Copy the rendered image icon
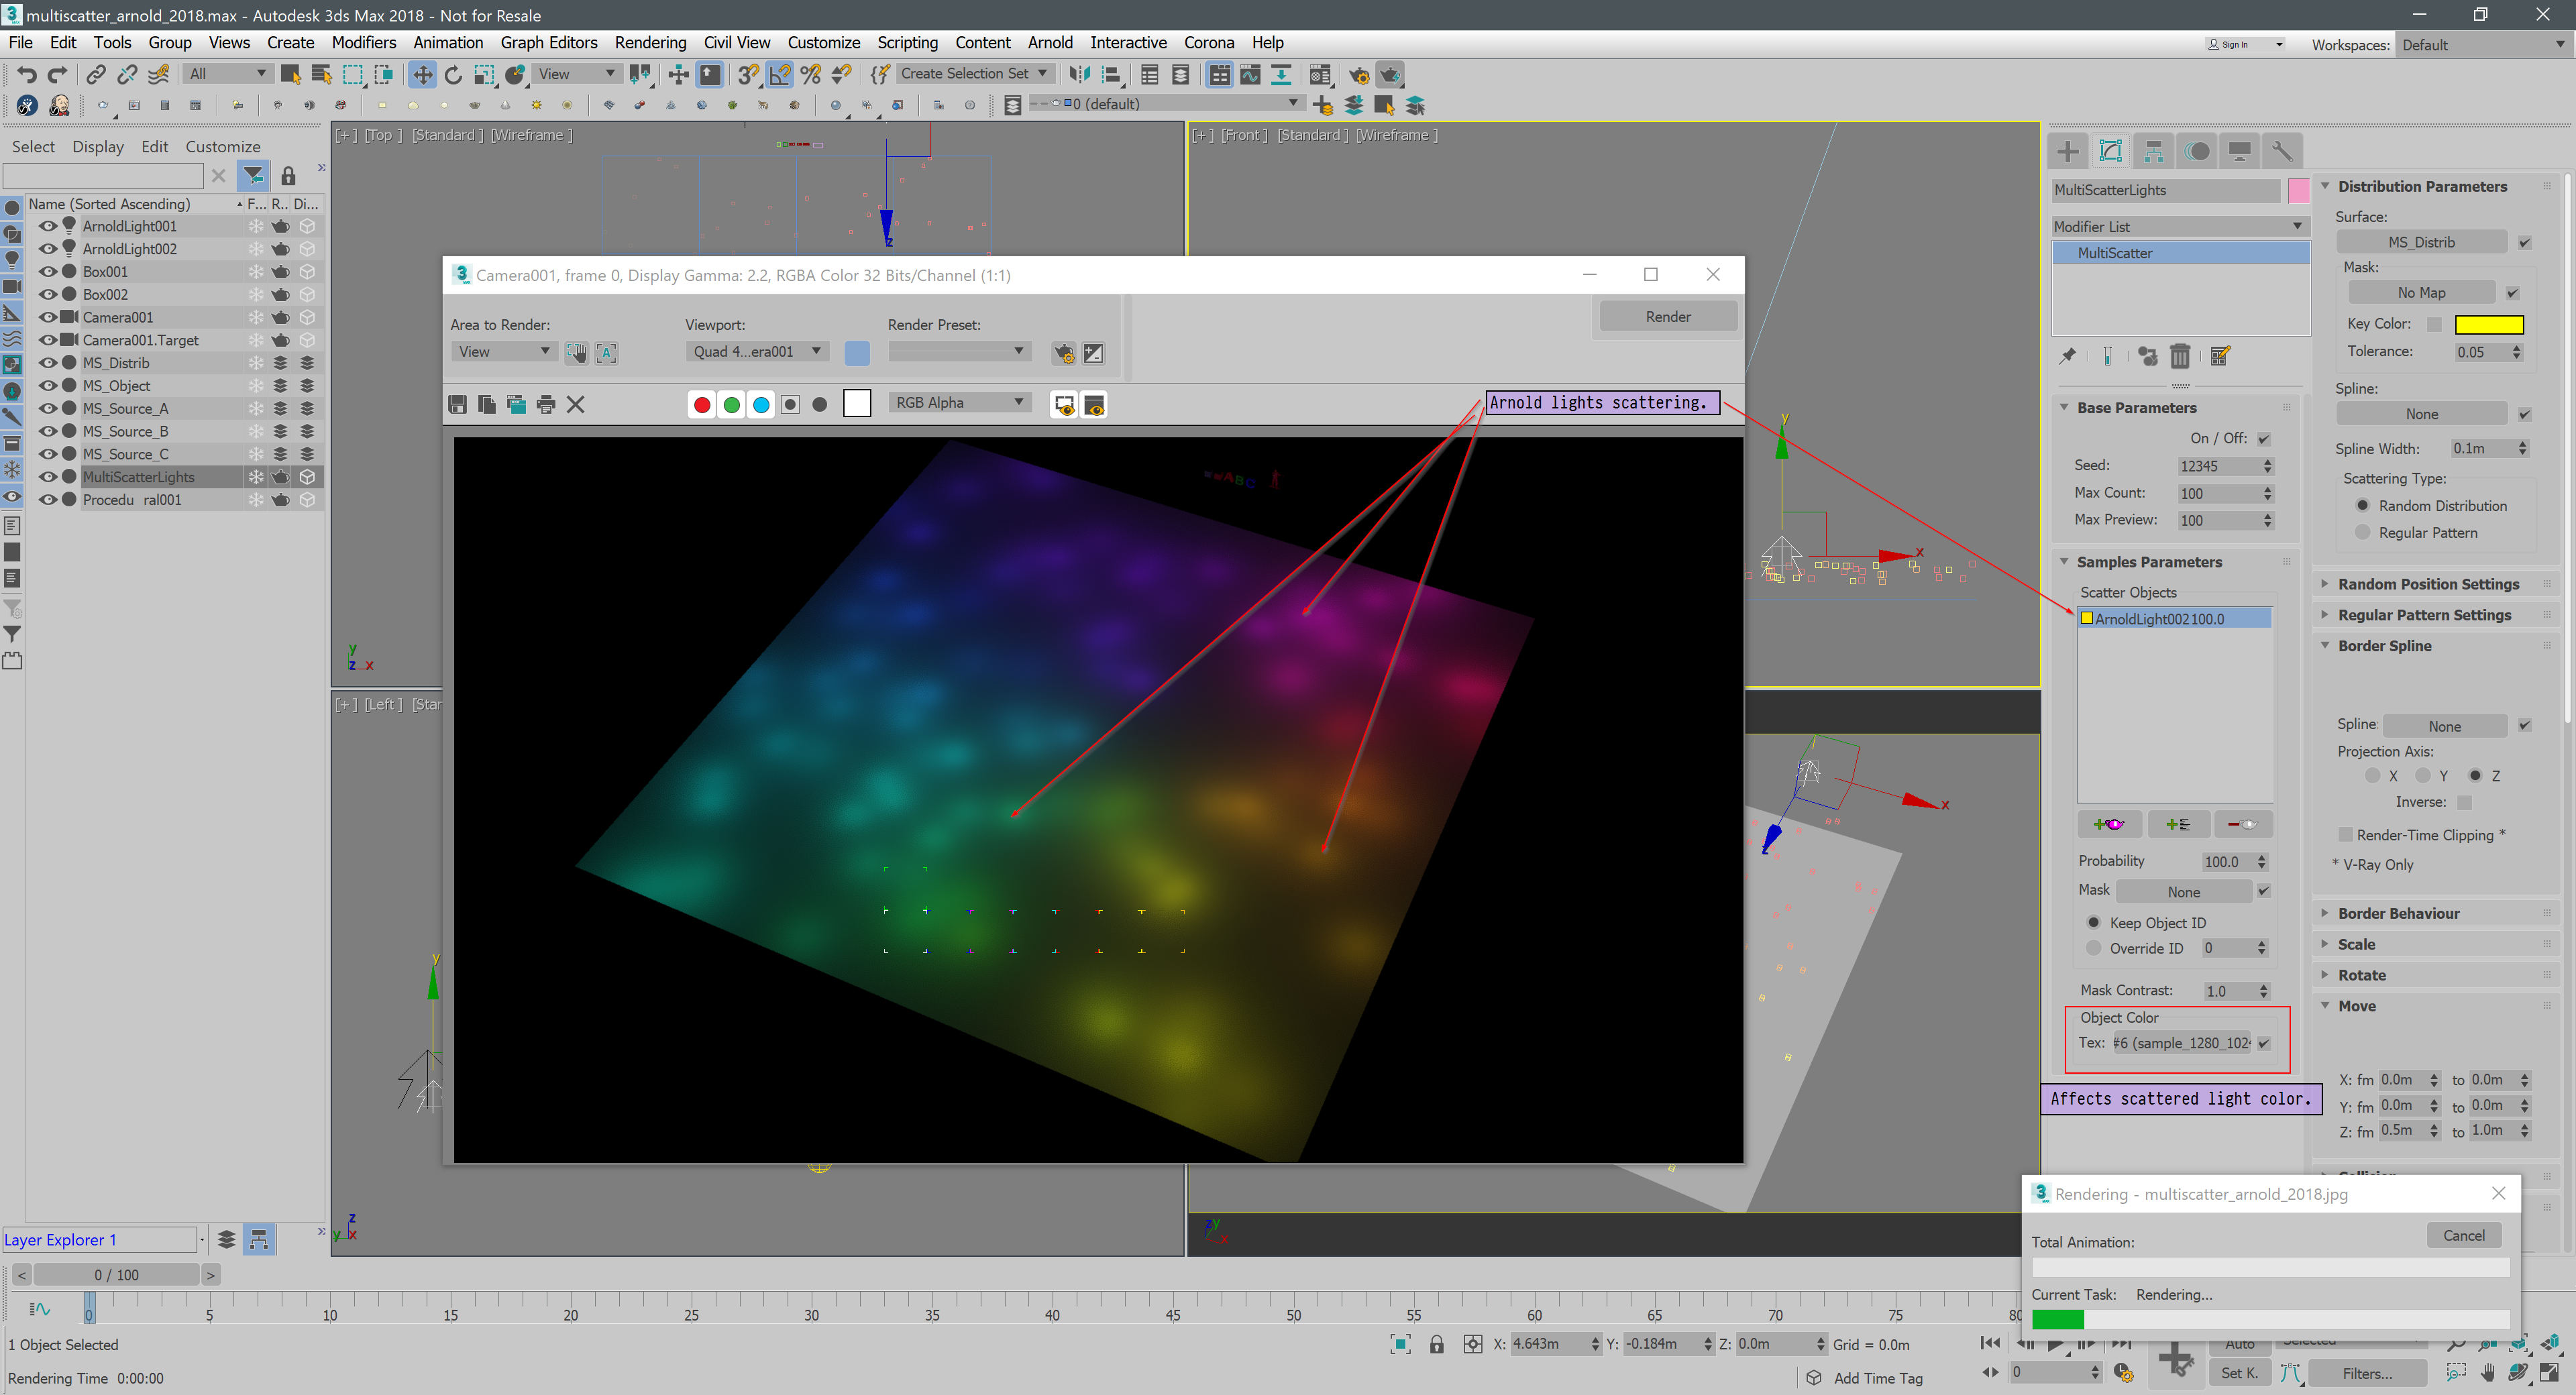2576x1395 pixels. [487, 404]
